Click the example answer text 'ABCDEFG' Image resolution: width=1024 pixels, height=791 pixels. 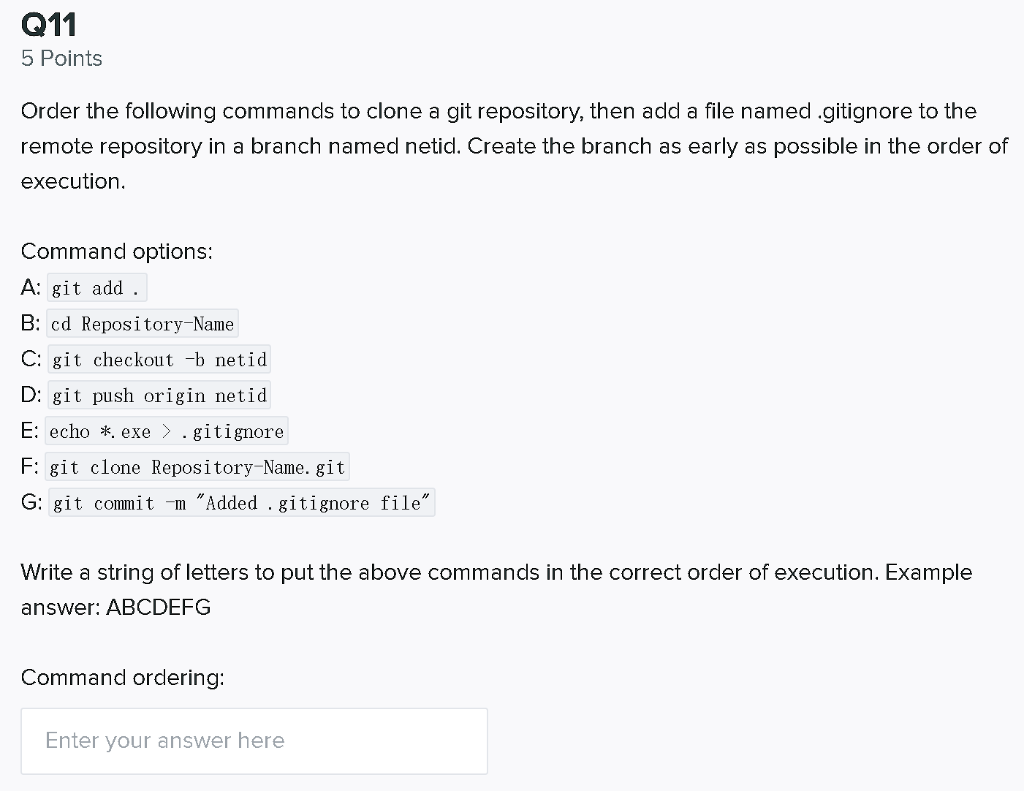click(x=158, y=607)
